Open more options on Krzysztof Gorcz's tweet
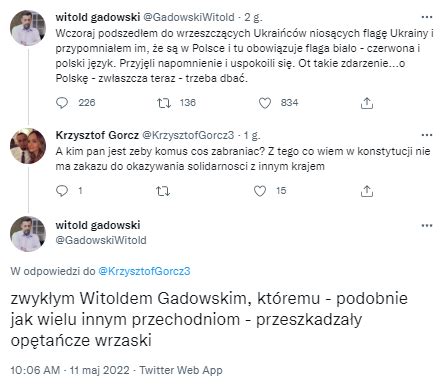The height and width of the screenshot is (388, 444). 427,135
